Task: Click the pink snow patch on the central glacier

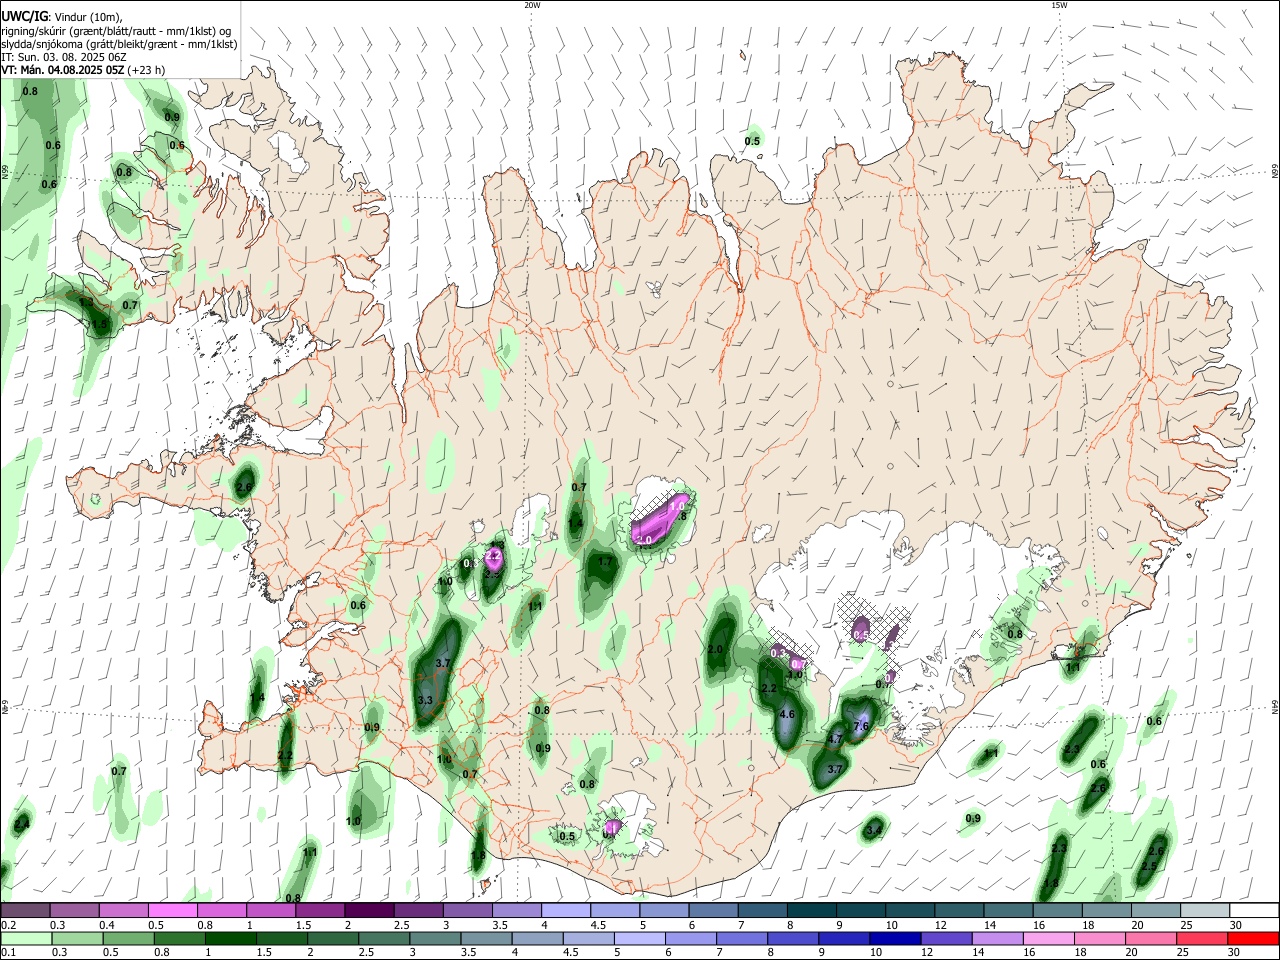Action: coord(660,517)
